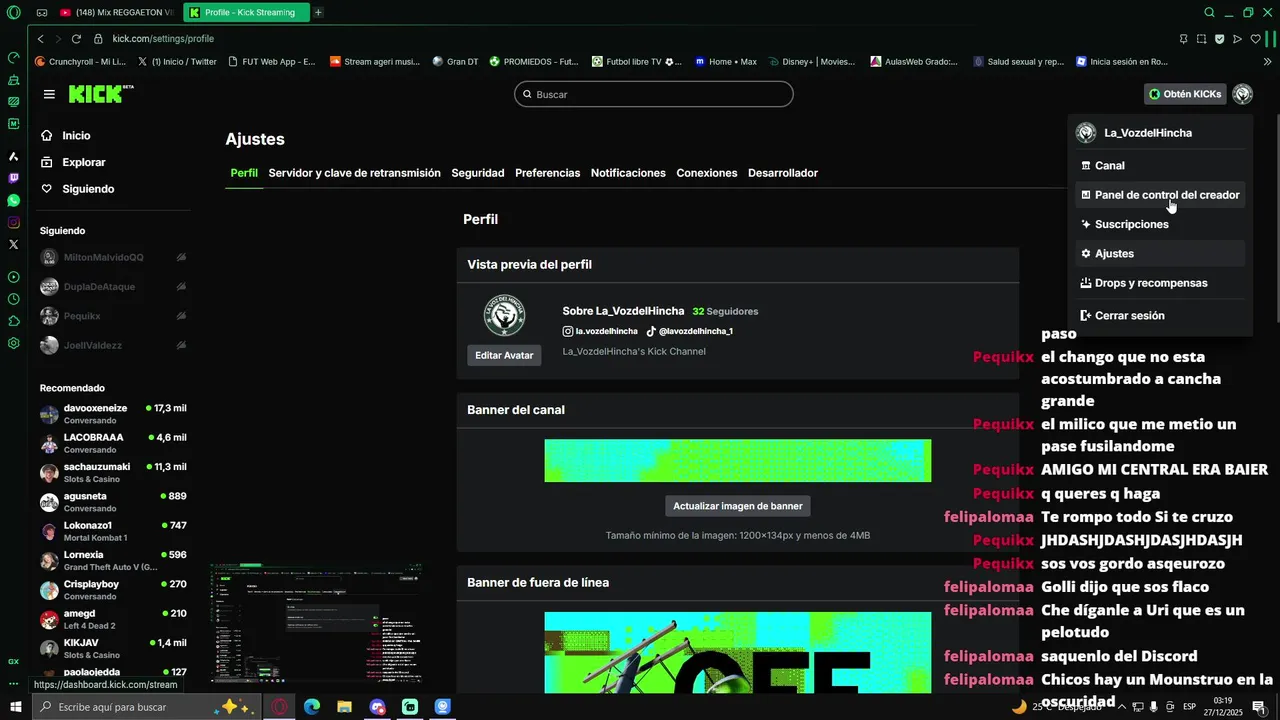Click the ad blocker shield icon
The image size is (1280, 720).
coord(1219,39)
